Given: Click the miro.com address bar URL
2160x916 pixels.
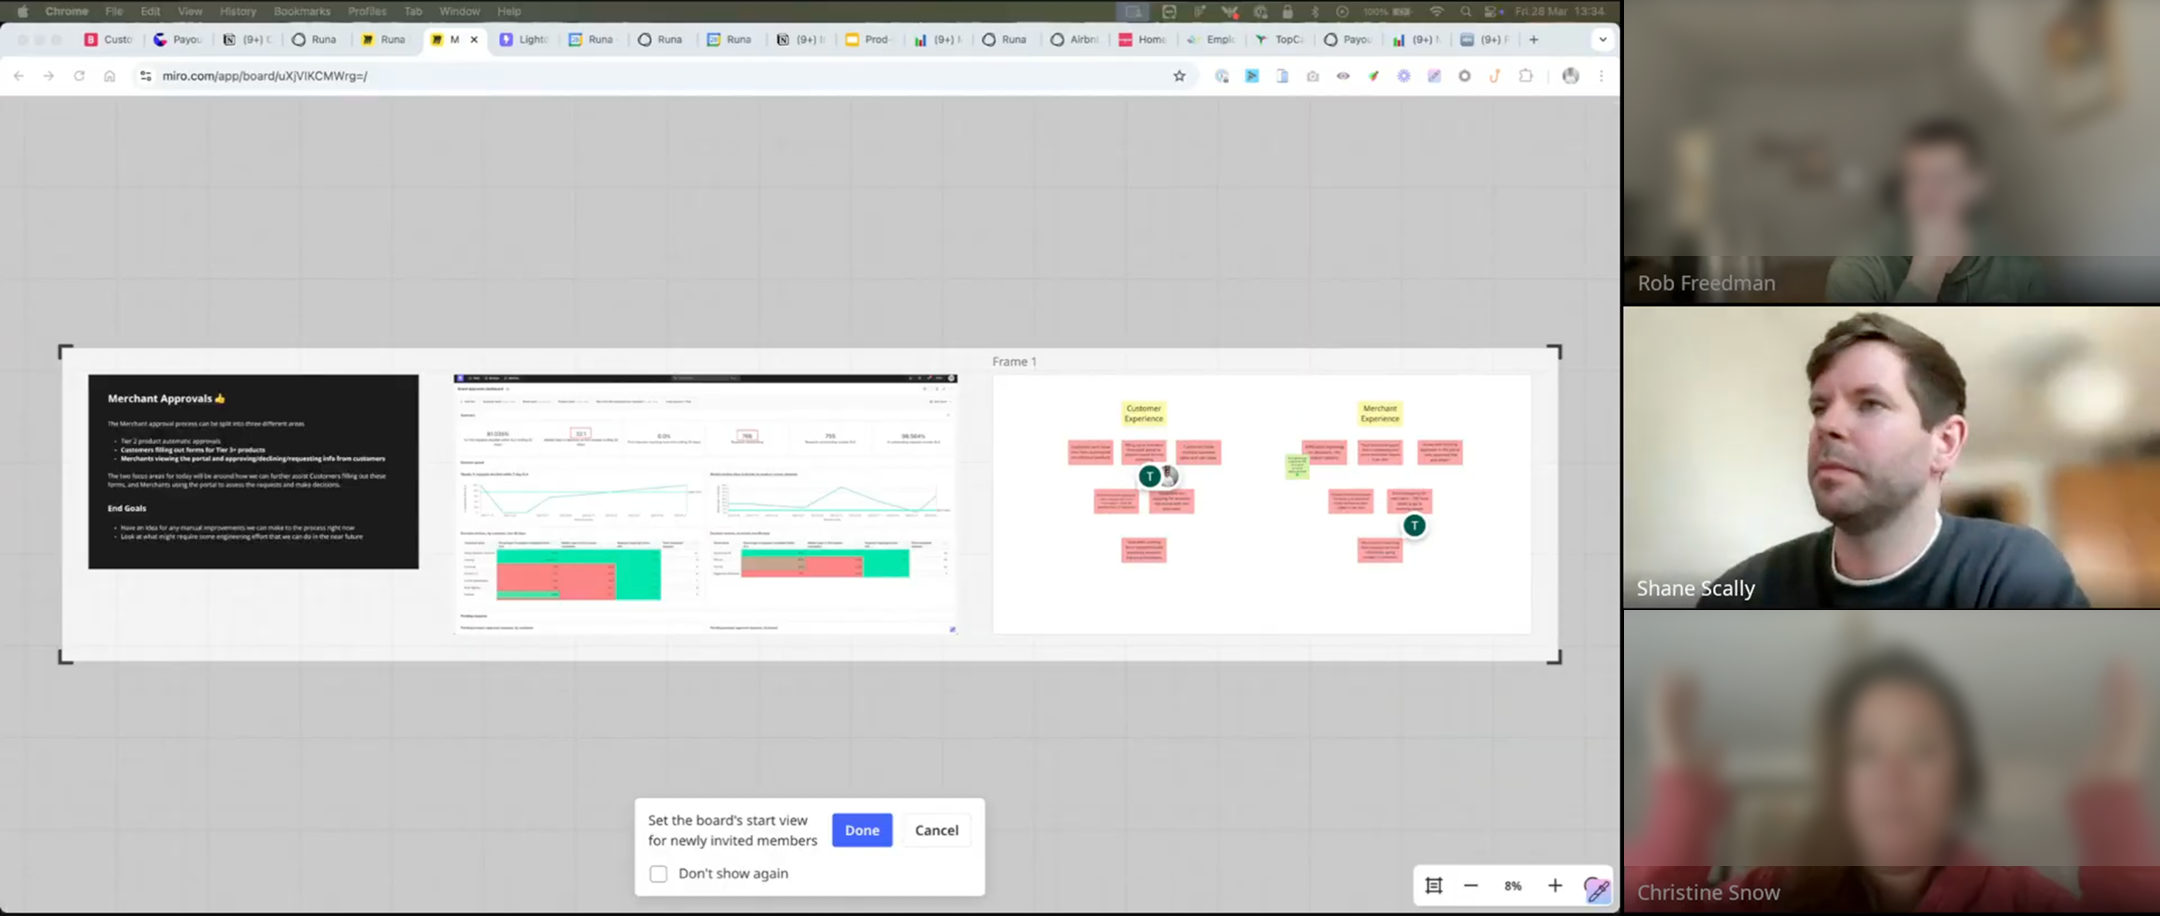Looking at the screenshot, I should click(265, 76).
